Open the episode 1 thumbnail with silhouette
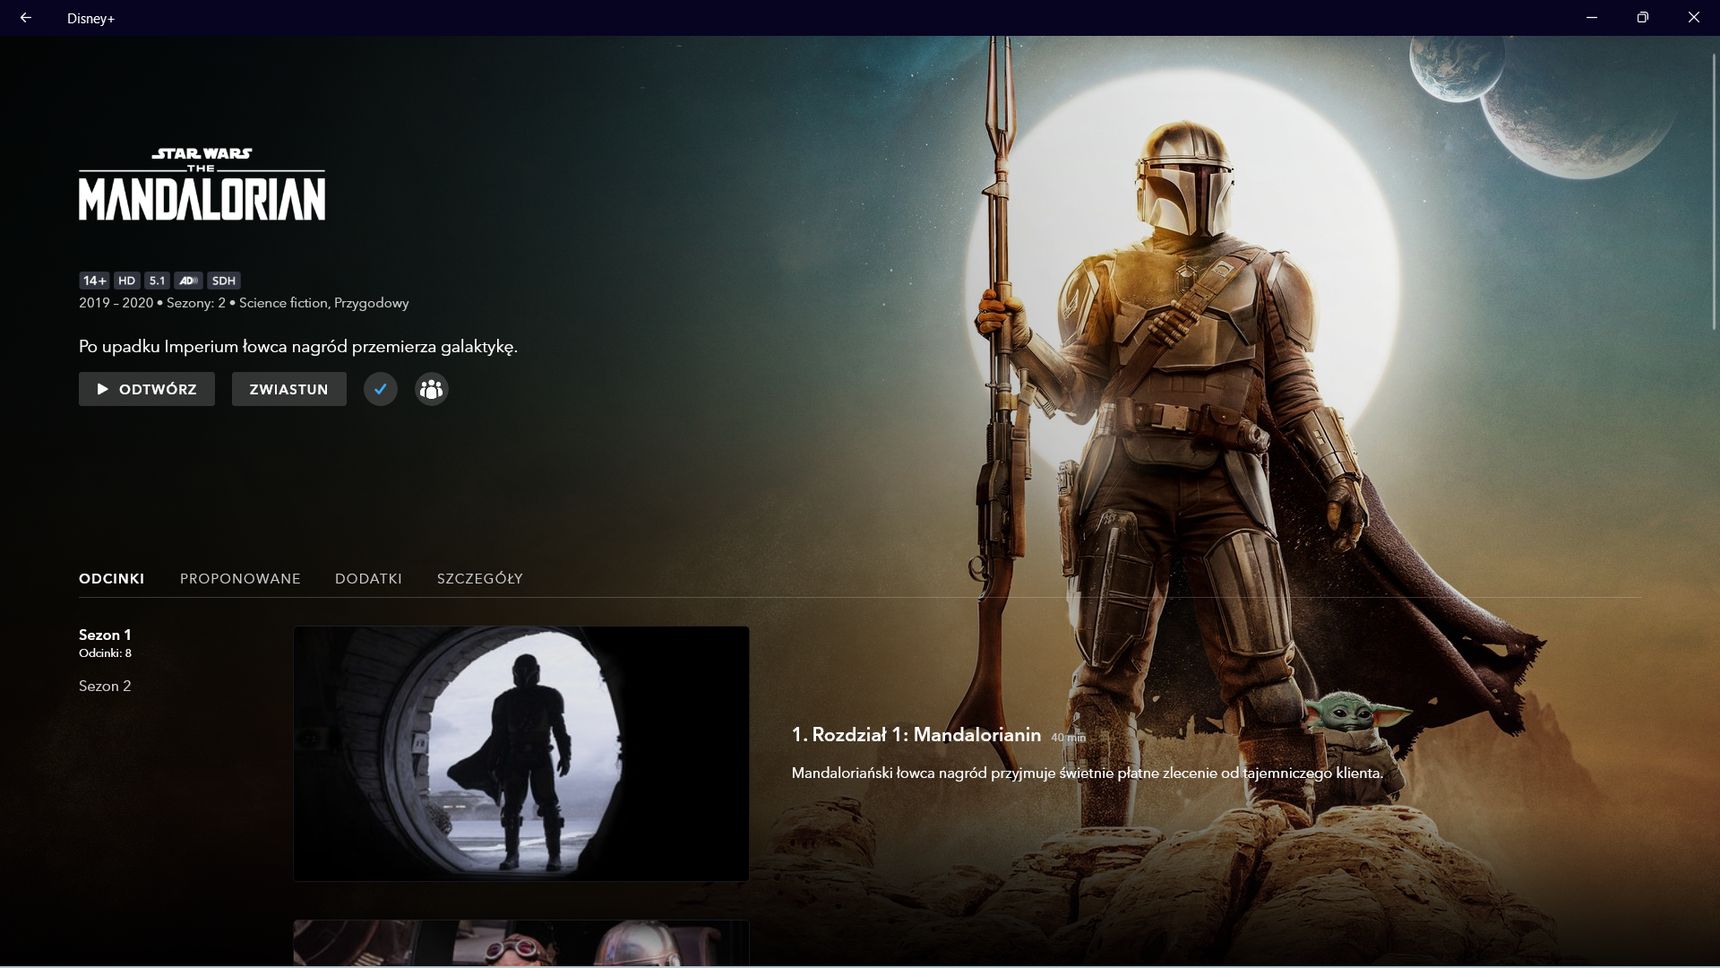 pos(521,753)
